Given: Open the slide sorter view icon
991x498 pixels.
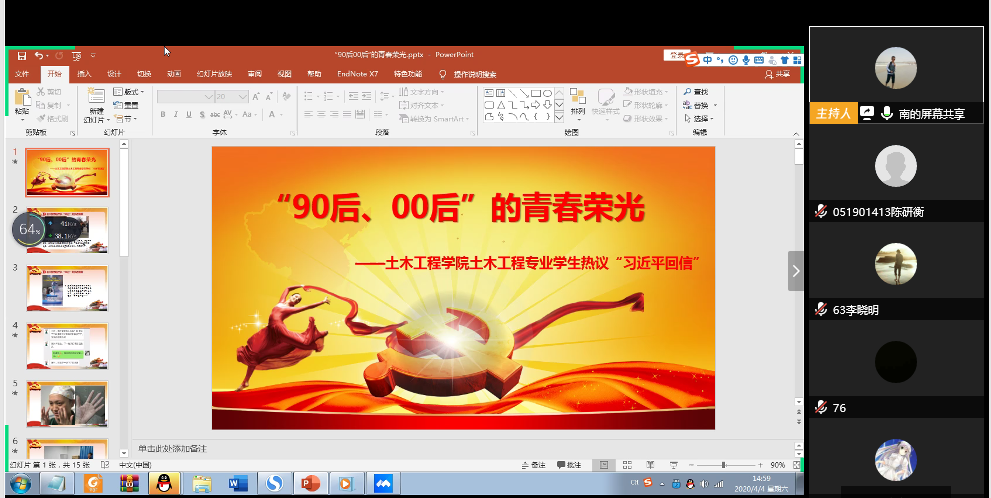Looking at the screenshot, I should pos(626,465).
